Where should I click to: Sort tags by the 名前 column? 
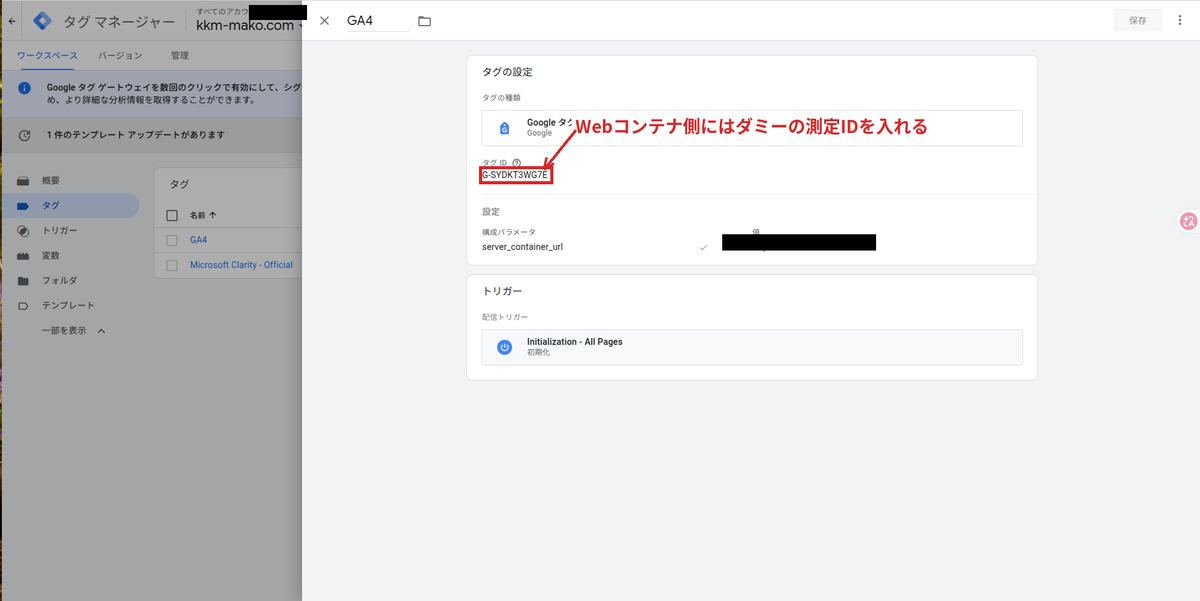click(203, 215)
